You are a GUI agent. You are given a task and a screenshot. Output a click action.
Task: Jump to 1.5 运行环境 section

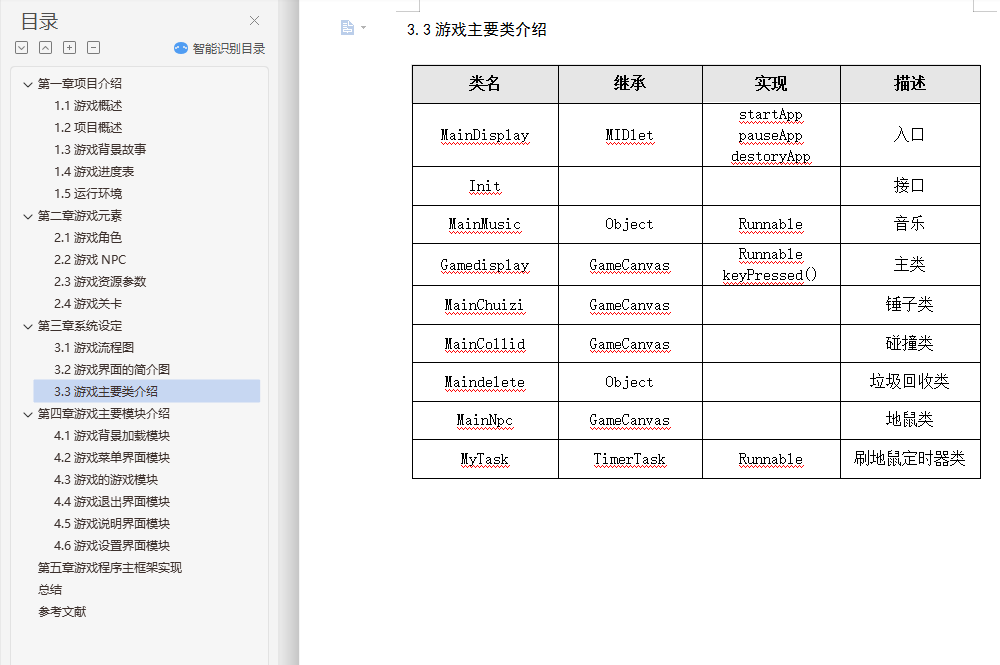88,194
